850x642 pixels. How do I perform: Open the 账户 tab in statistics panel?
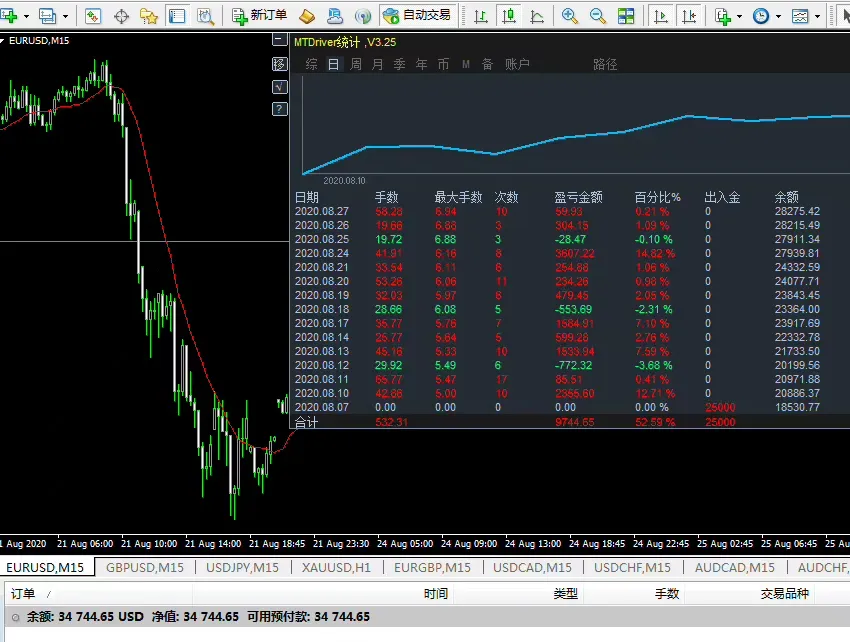[x=517, y=65]
